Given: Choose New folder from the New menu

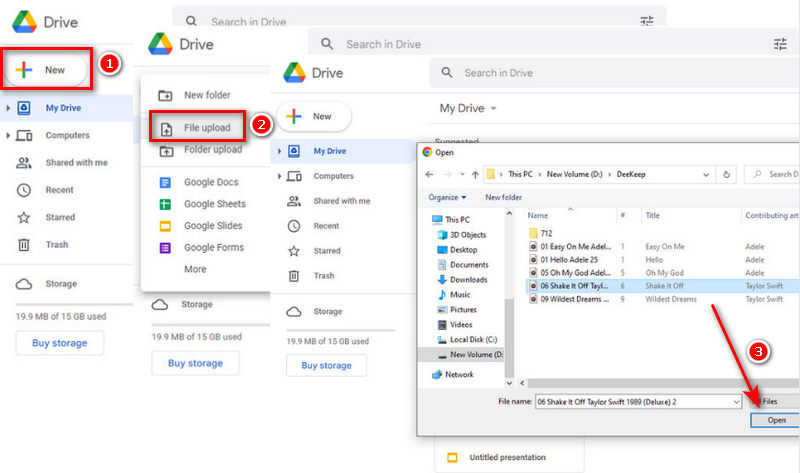Looking at the screenshot, I should pyautogui.click(x=207, y=95).
